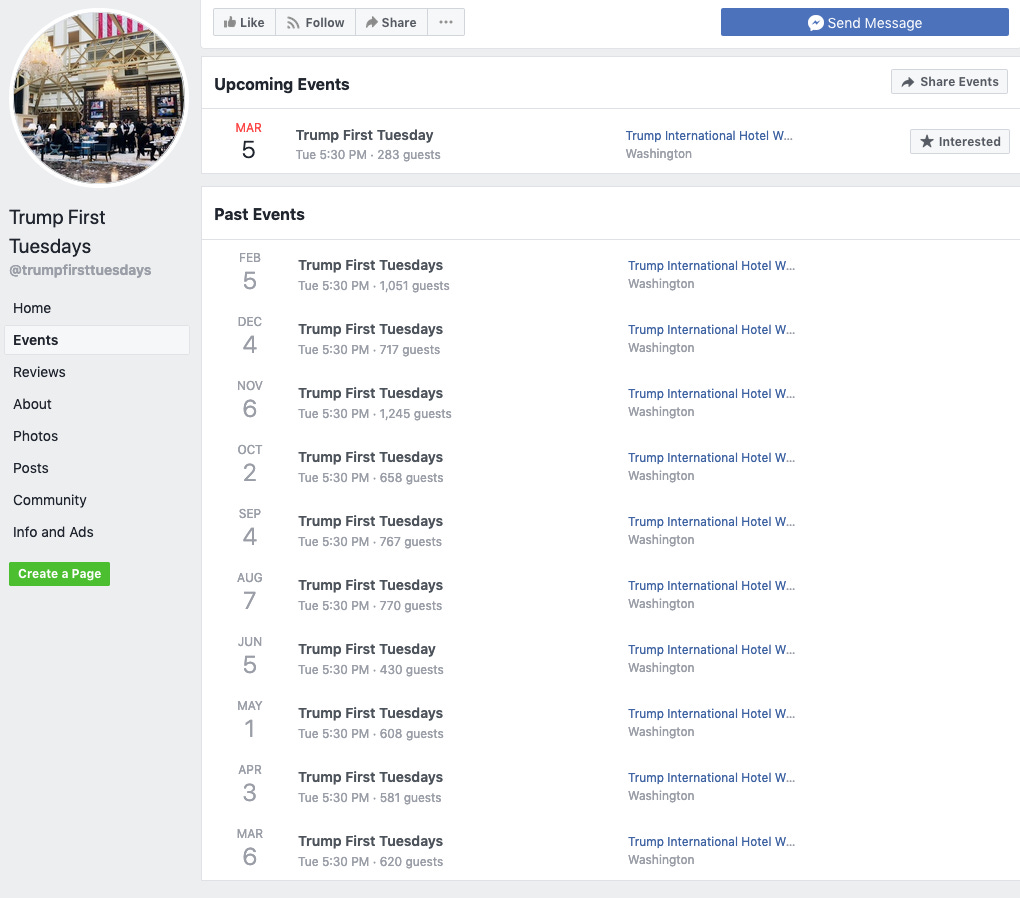Click hotel venue link for Dec 4 event
This screenshot has width=1020, height=898.
711,329
